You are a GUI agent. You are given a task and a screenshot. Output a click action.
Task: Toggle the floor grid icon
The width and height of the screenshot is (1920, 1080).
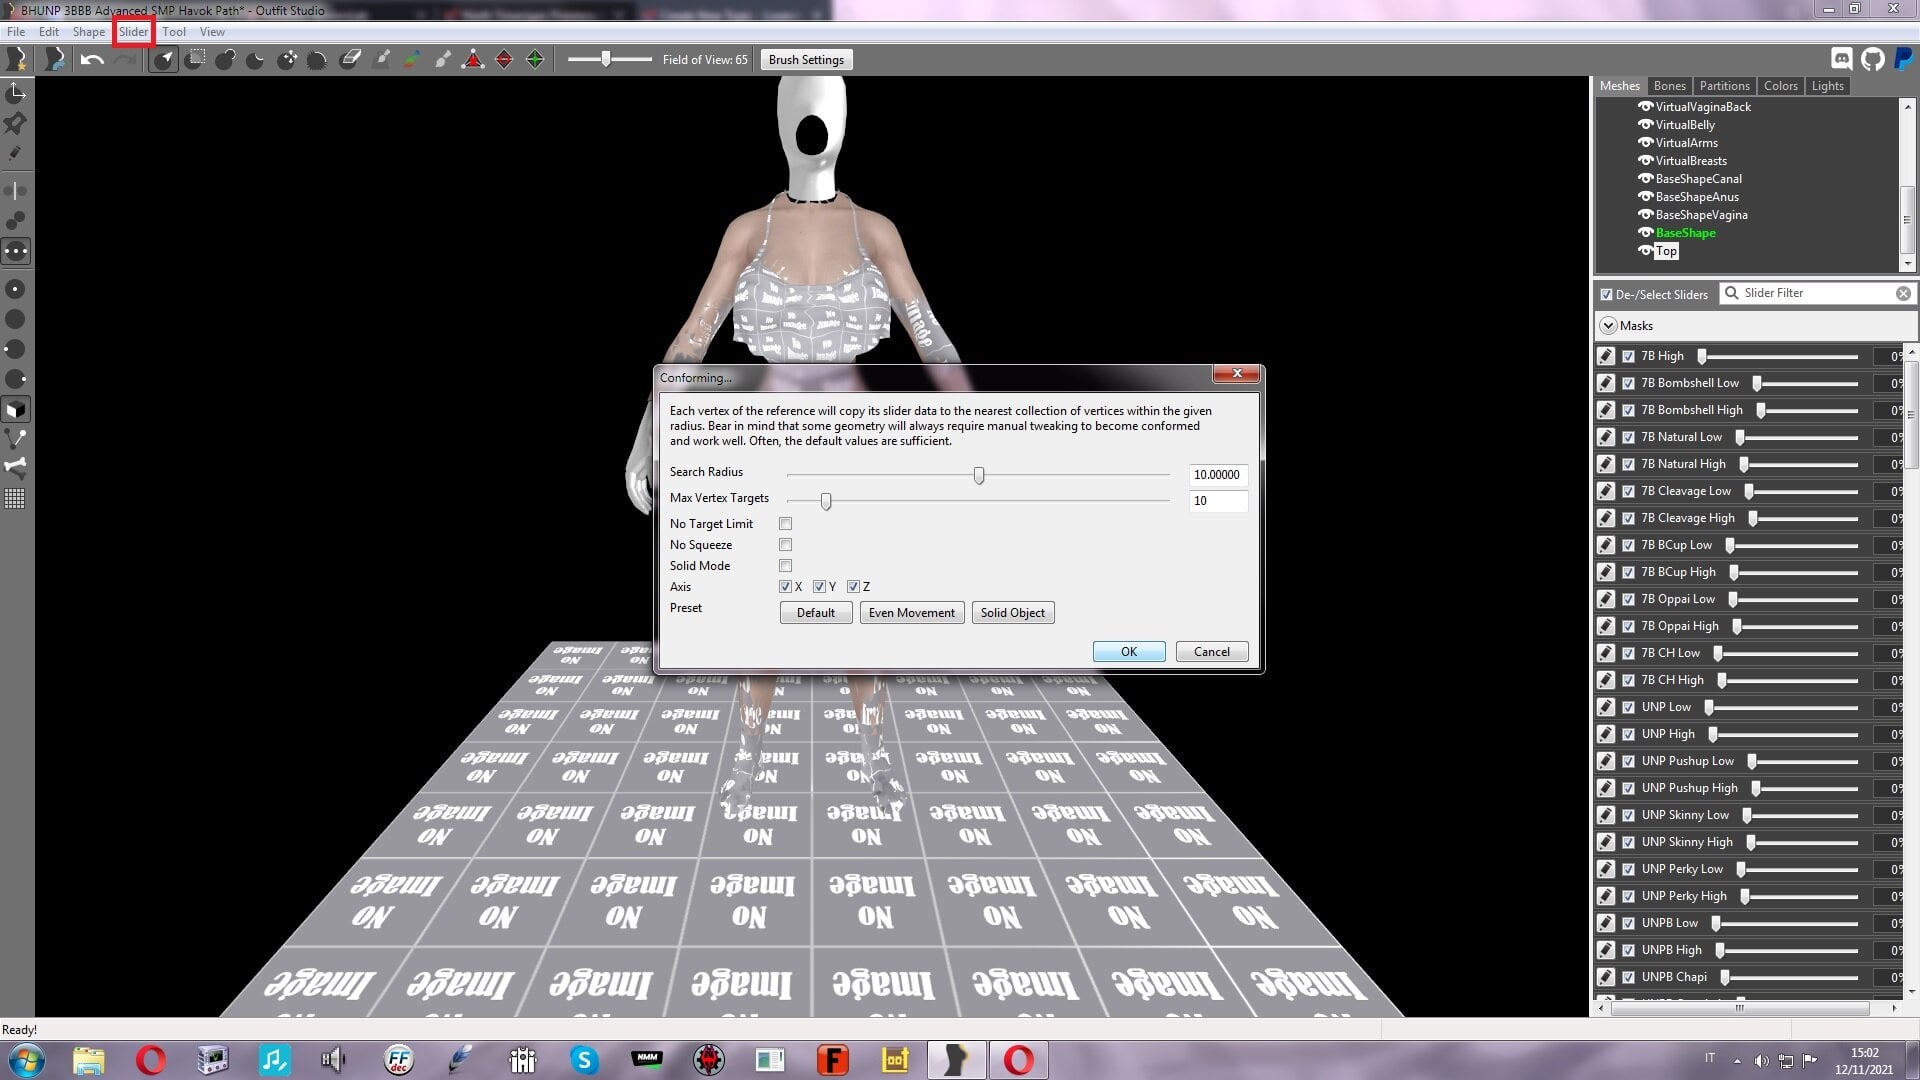point(16,499)
